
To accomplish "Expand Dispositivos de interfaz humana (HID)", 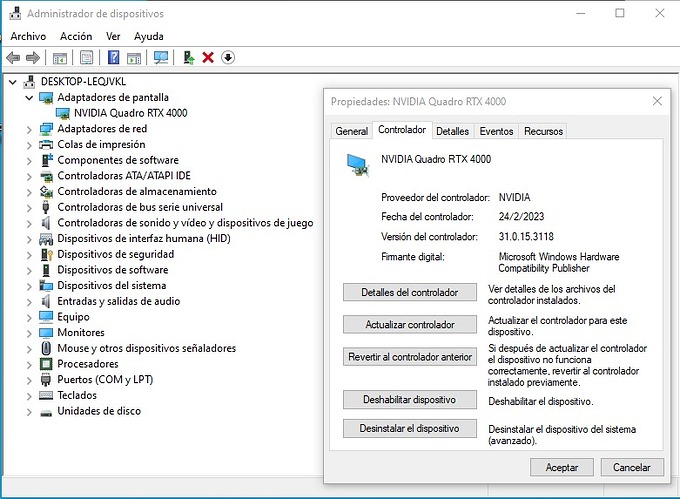I will coord(29,239).
